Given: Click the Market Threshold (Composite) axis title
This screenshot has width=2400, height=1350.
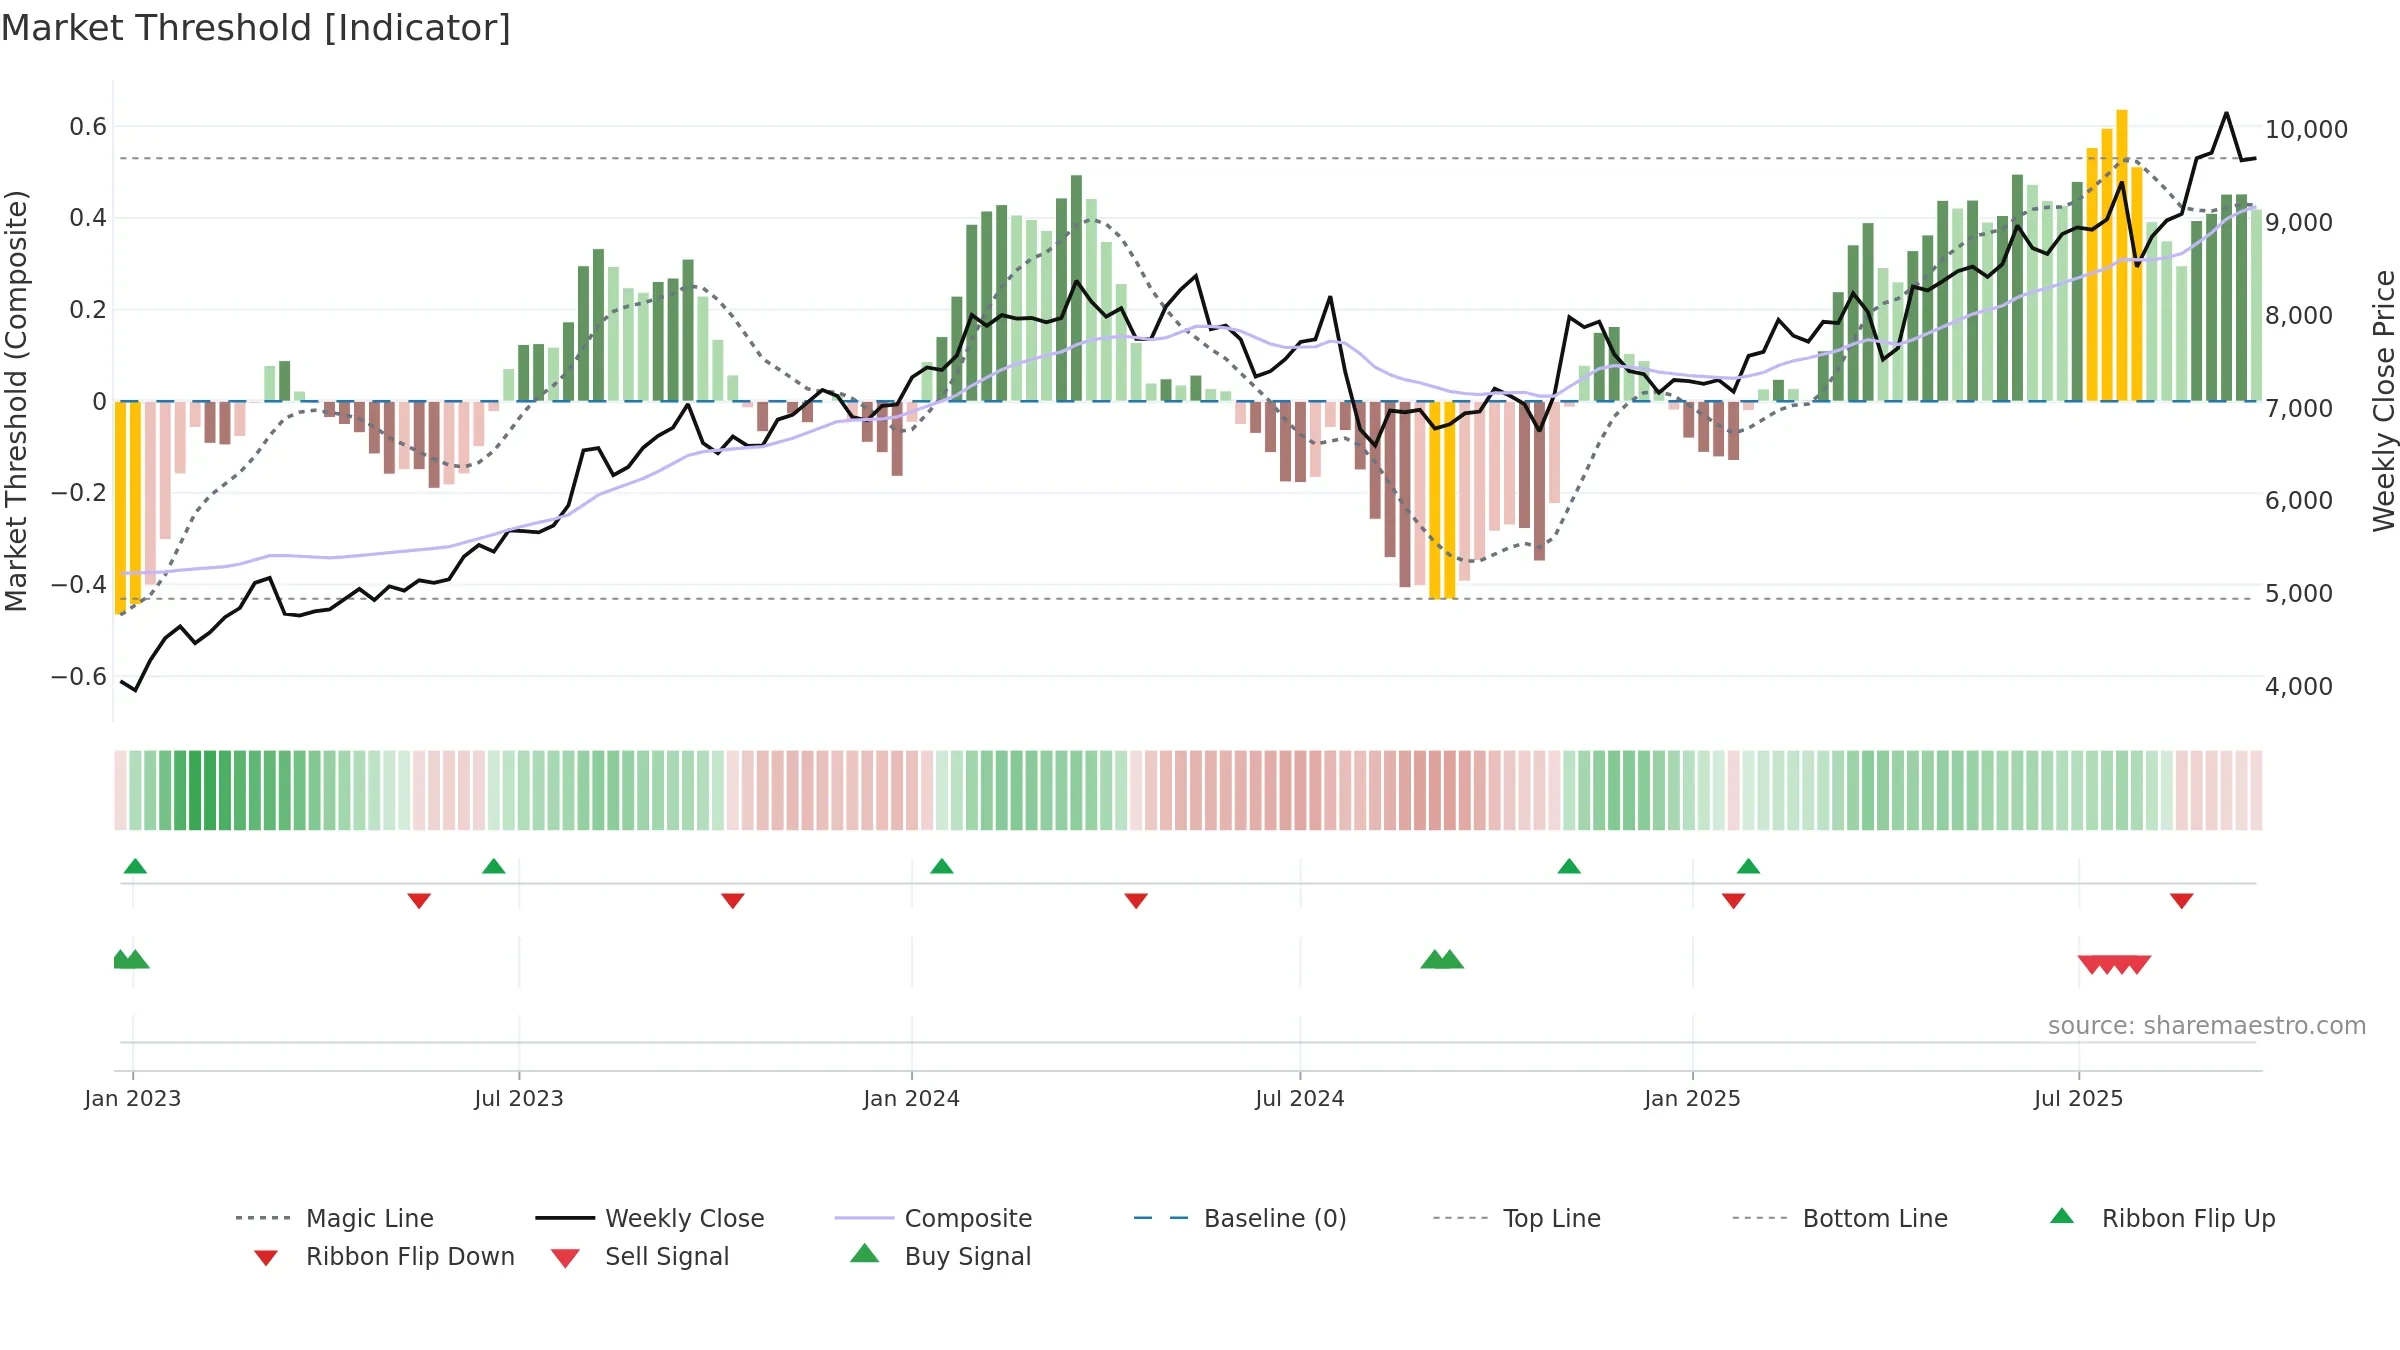Looking at the screenshot, I should [x=16, y=400].
